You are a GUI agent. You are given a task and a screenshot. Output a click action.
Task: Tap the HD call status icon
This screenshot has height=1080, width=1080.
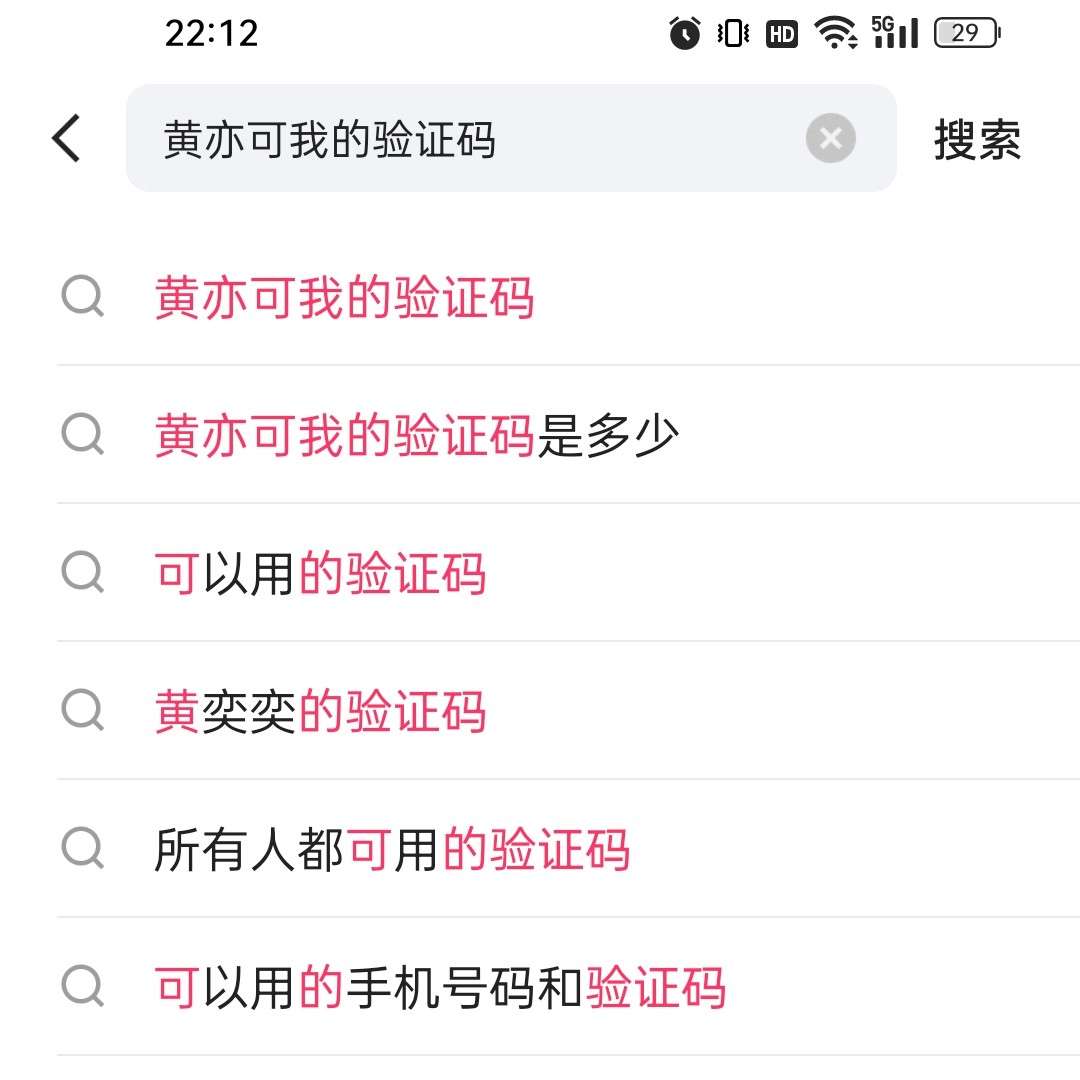782,35
